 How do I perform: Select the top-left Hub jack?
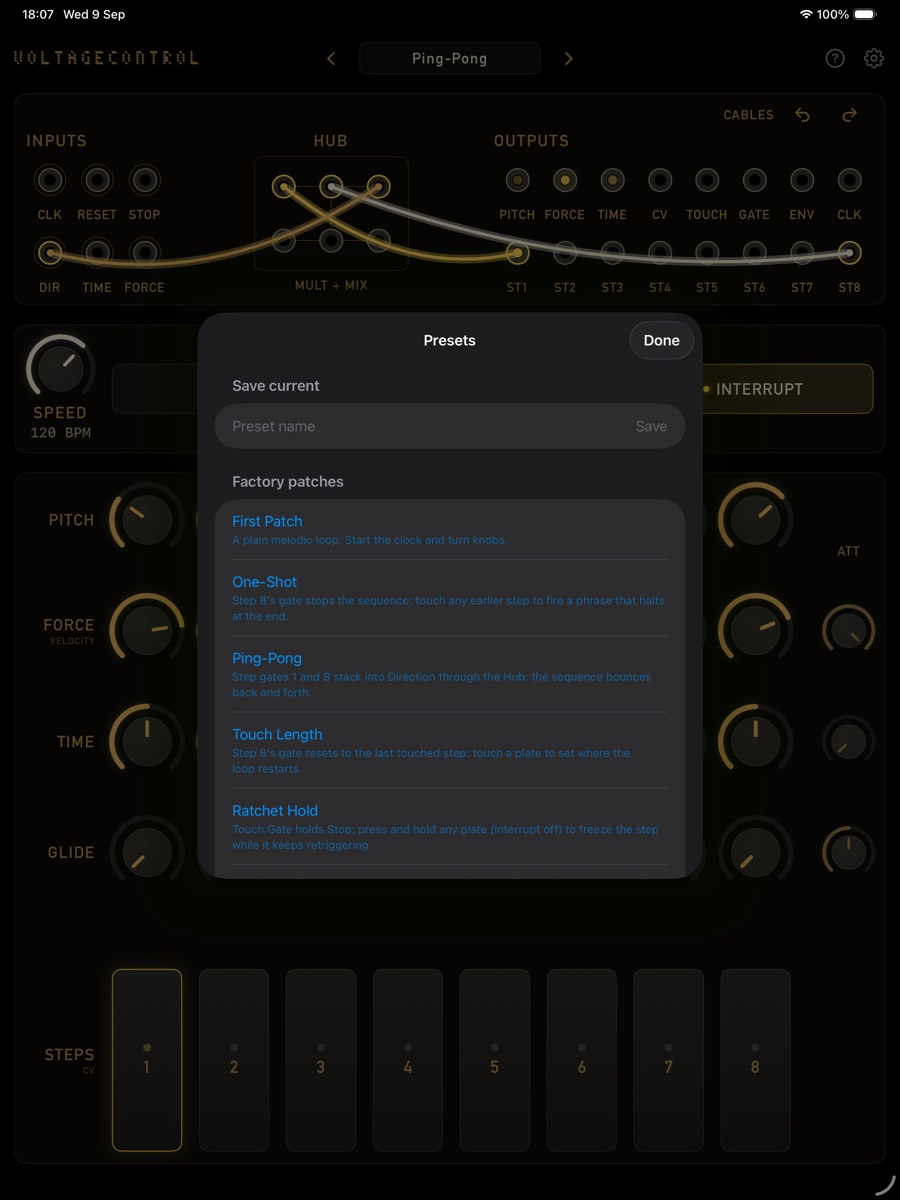(284, 187)
